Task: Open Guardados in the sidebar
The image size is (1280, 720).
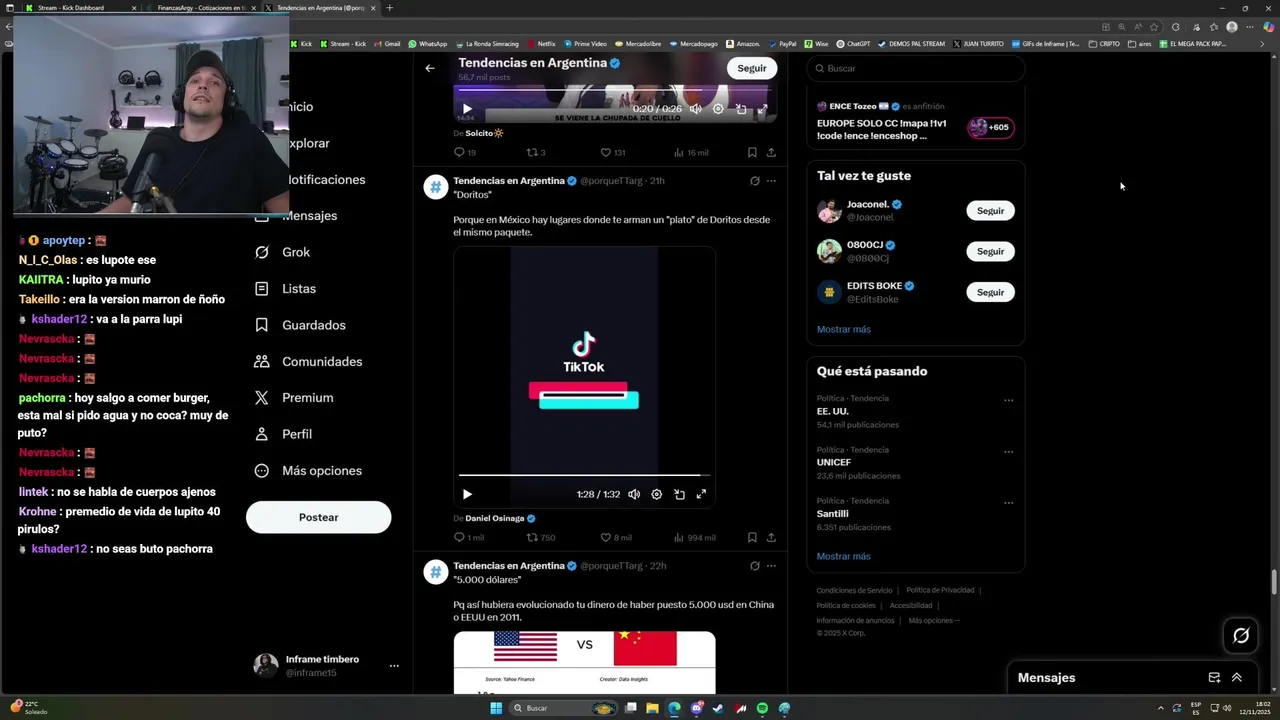Action: [x=301, y=325]
